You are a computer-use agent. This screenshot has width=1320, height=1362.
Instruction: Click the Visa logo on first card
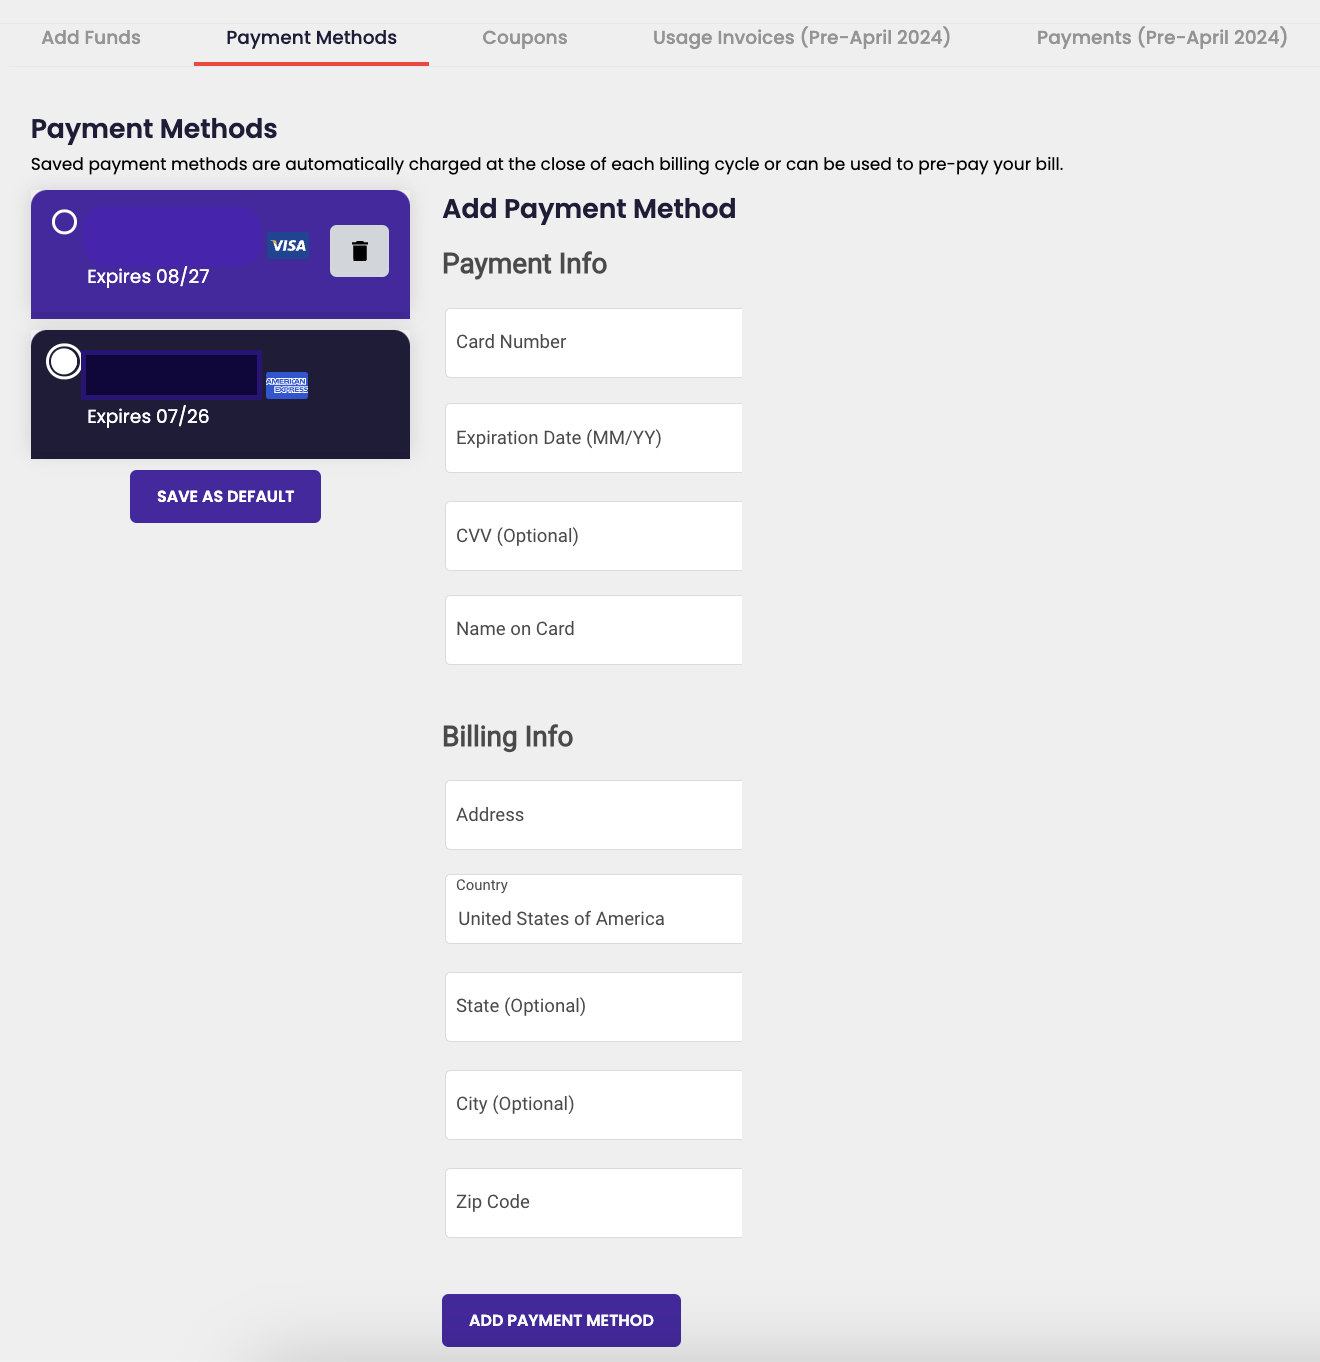pyautogui.click(x=288, y=246)
